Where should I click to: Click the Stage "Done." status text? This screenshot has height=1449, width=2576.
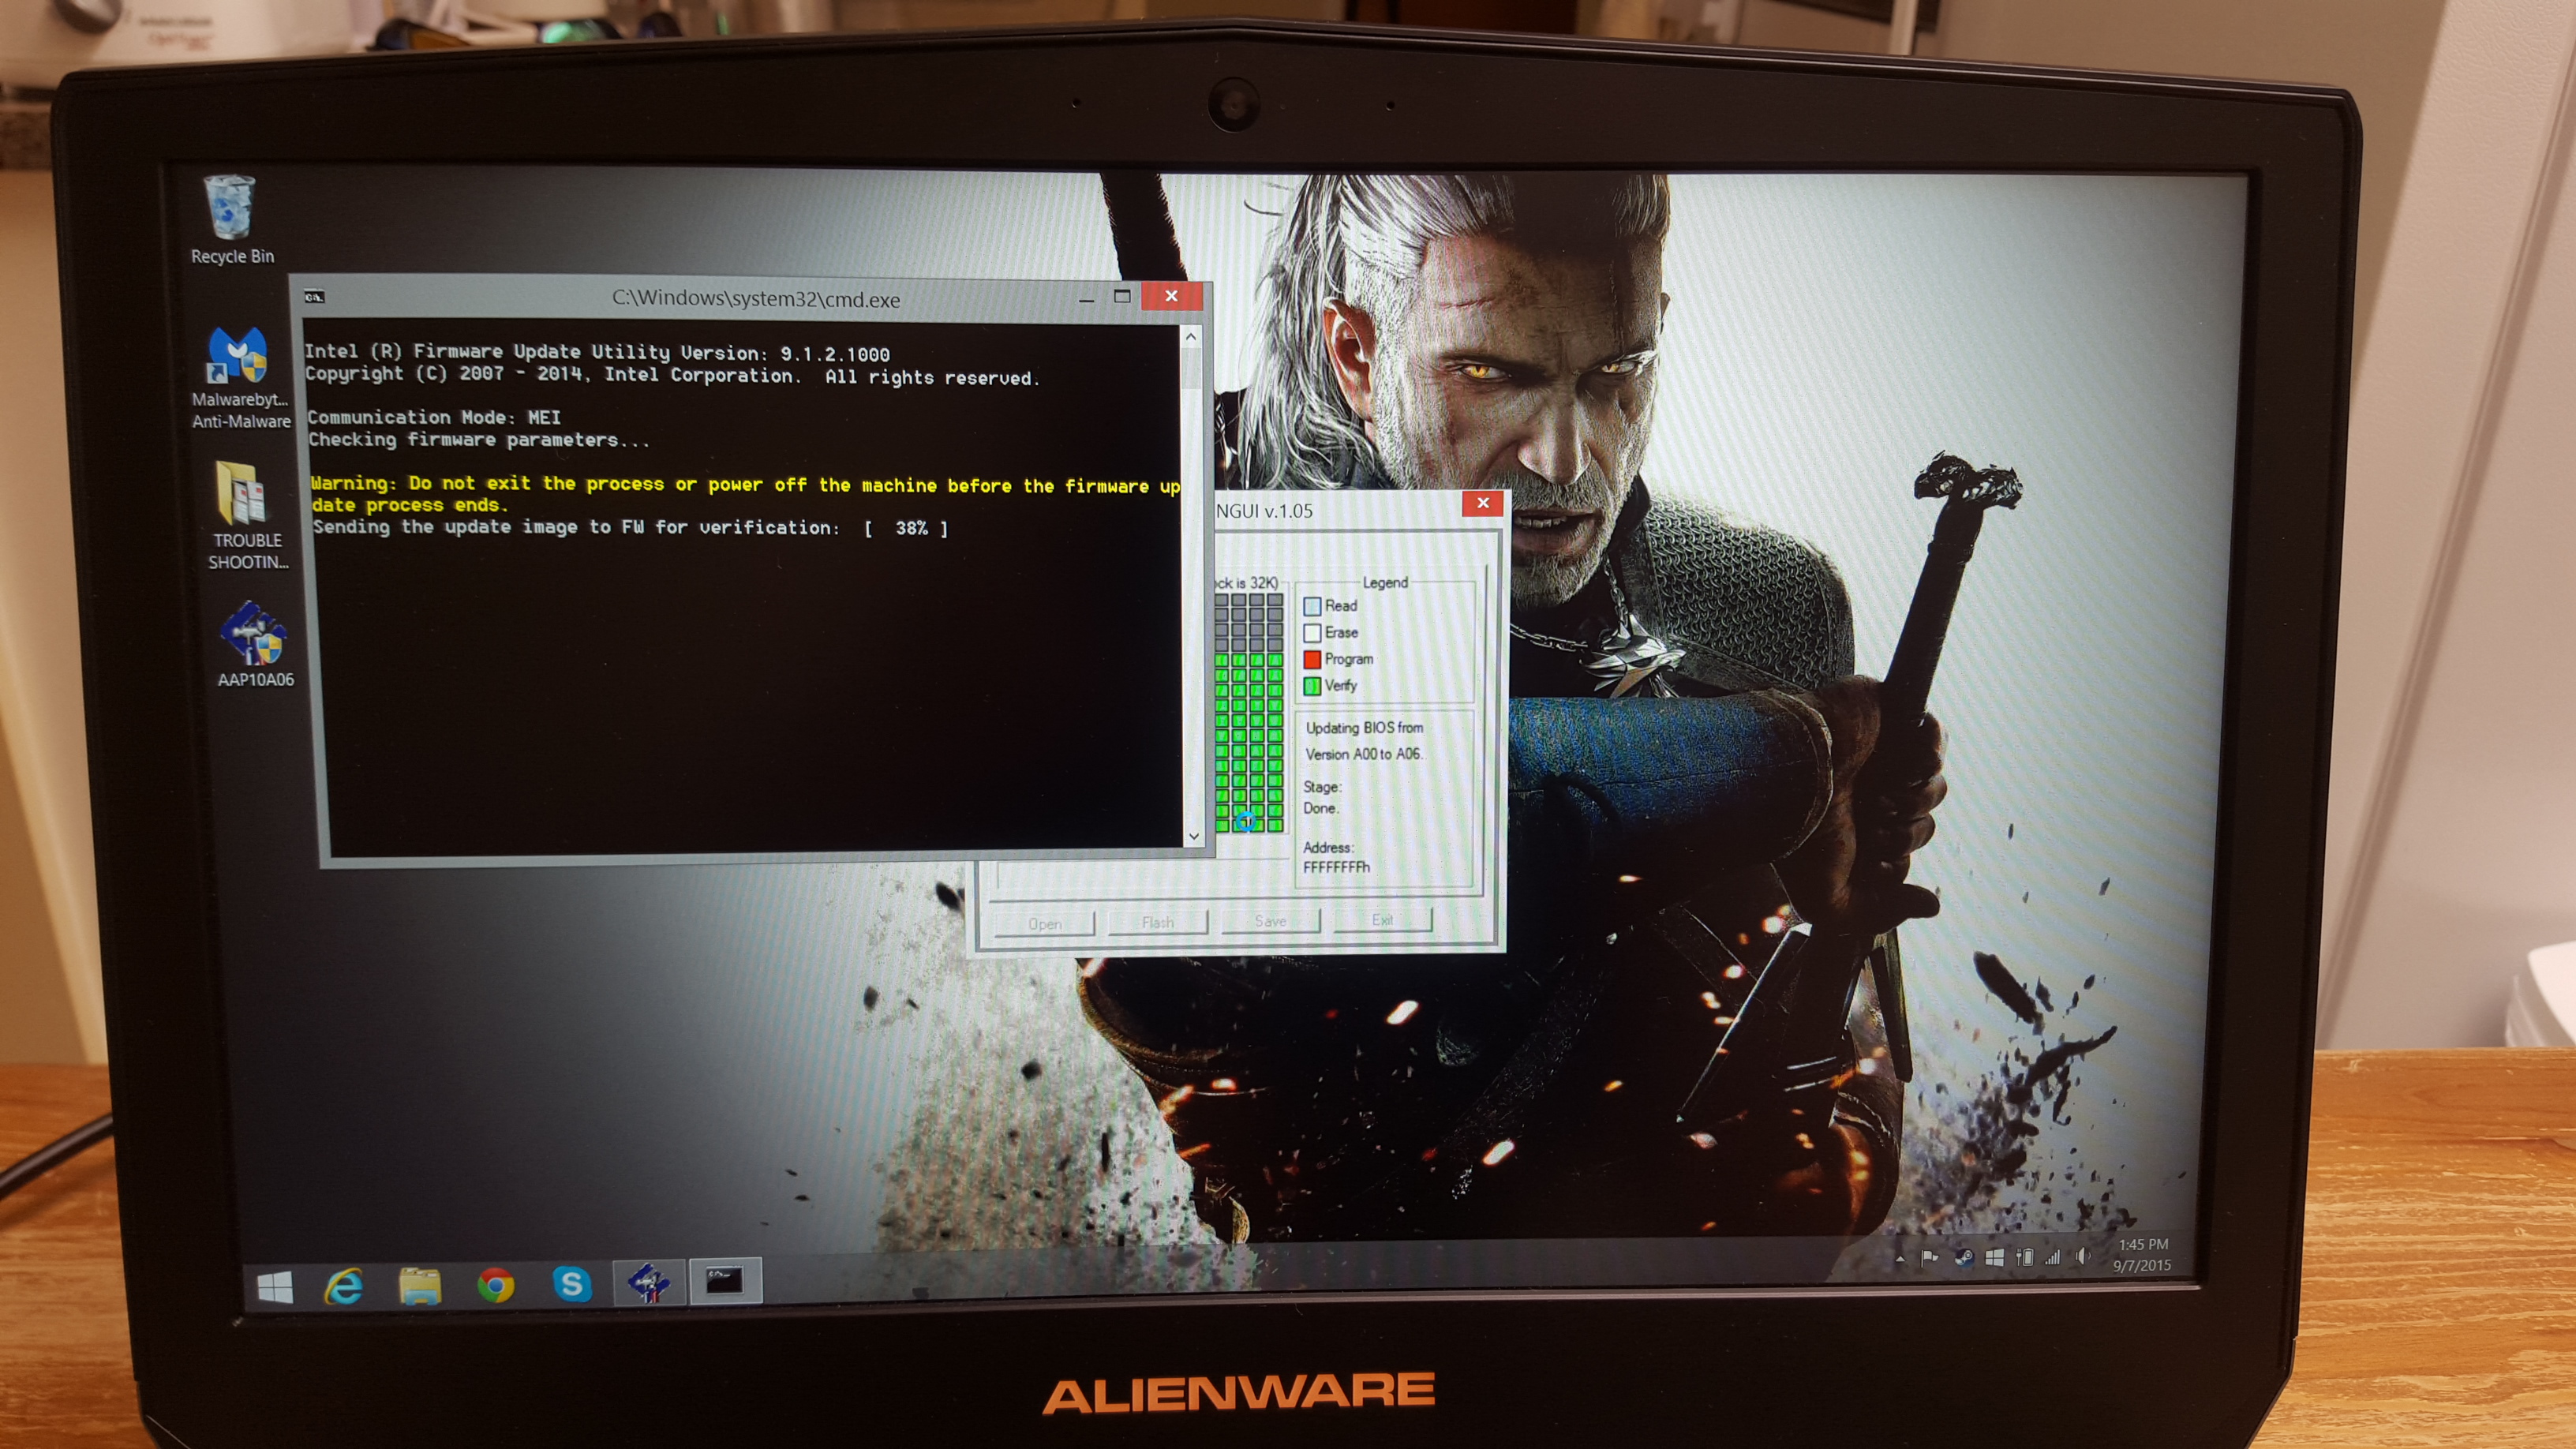point(1320,808)
